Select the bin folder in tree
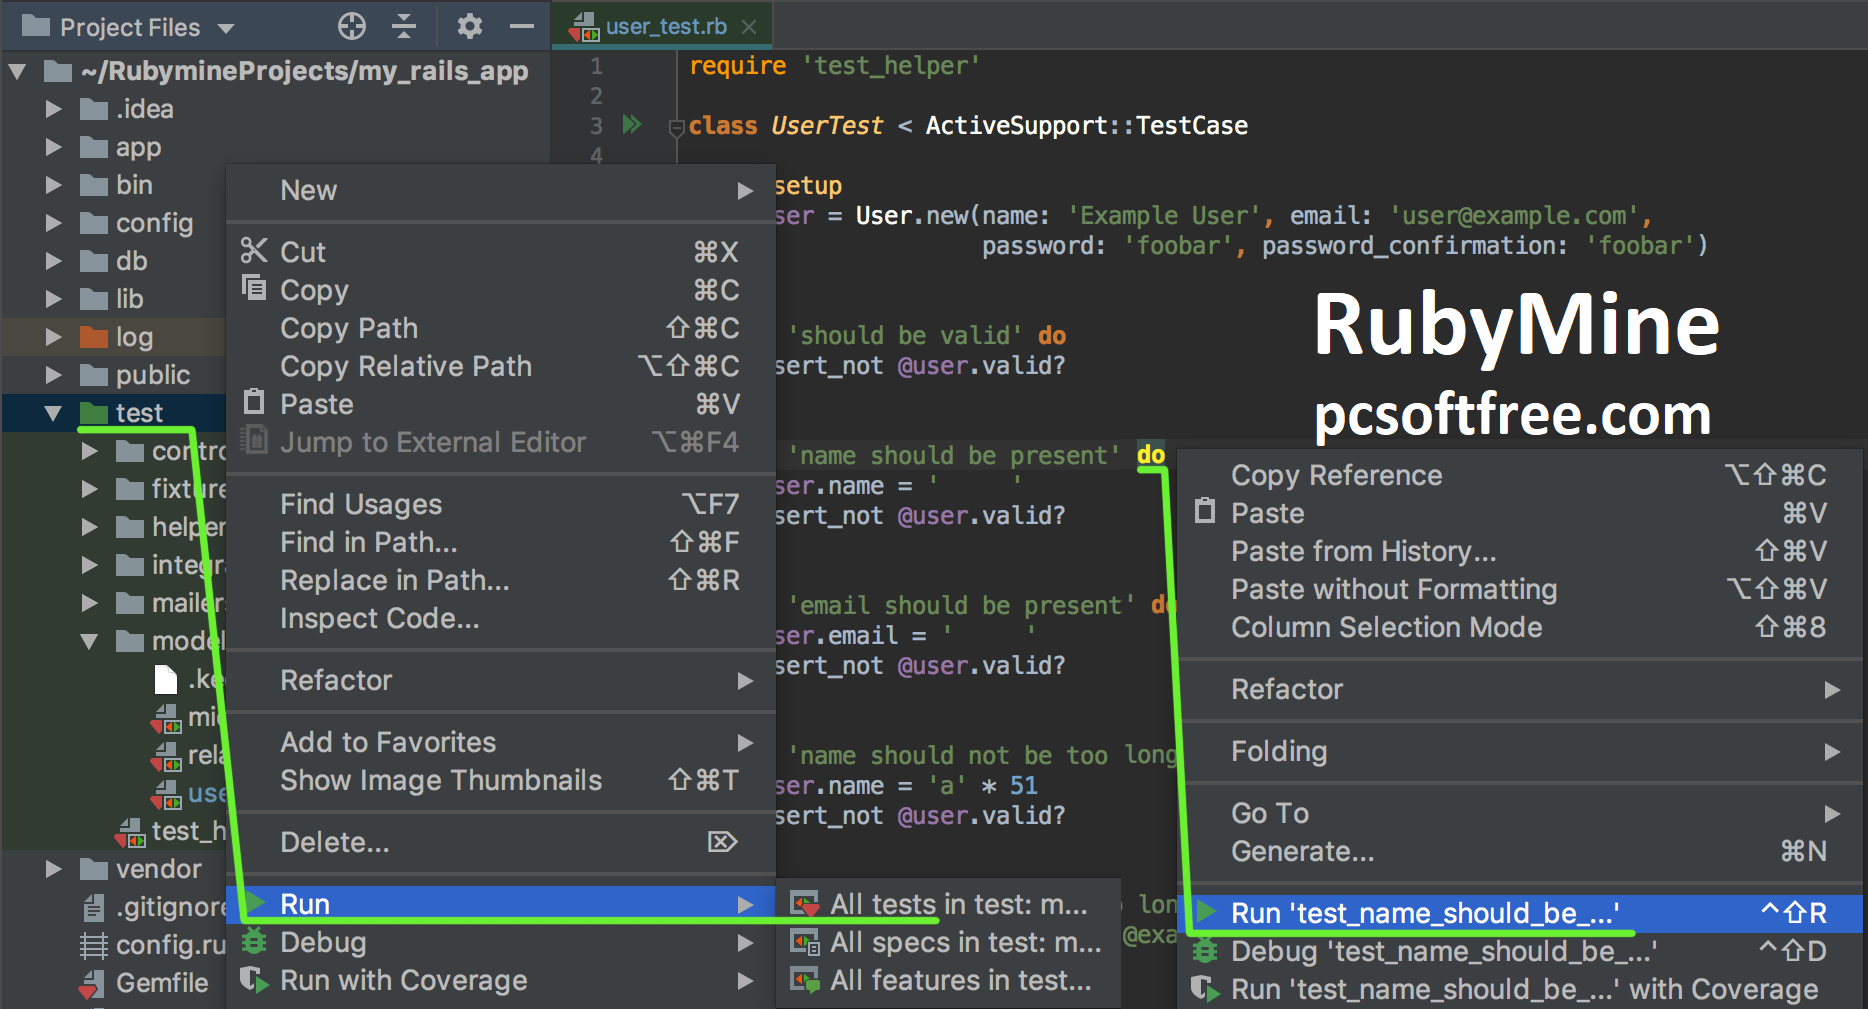The width and height of the screenshot is (1868, 1009). (x=134, y=185)
